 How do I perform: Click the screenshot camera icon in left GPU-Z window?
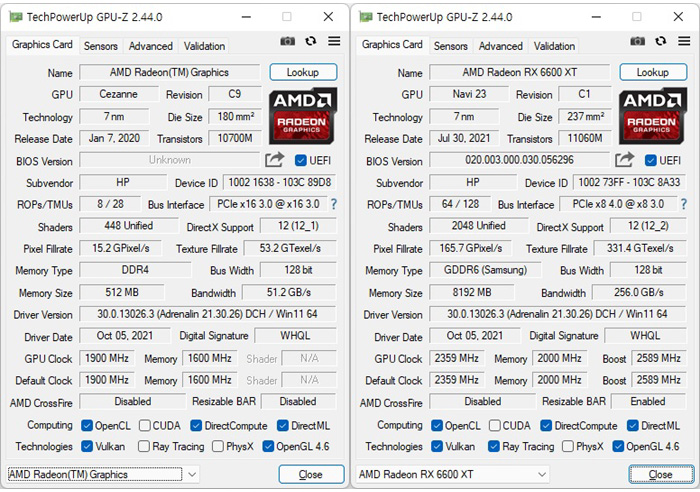(288, 41)
